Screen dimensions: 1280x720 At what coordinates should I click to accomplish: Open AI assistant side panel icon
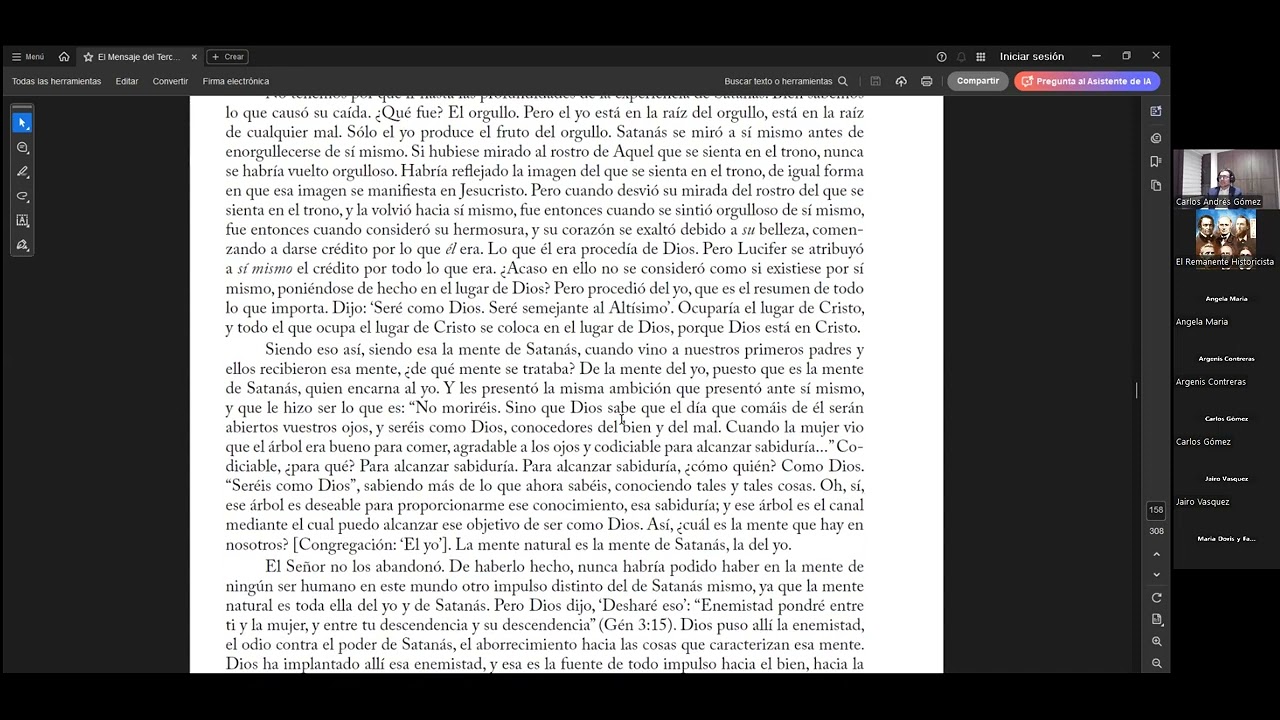tap(1156, 111)
